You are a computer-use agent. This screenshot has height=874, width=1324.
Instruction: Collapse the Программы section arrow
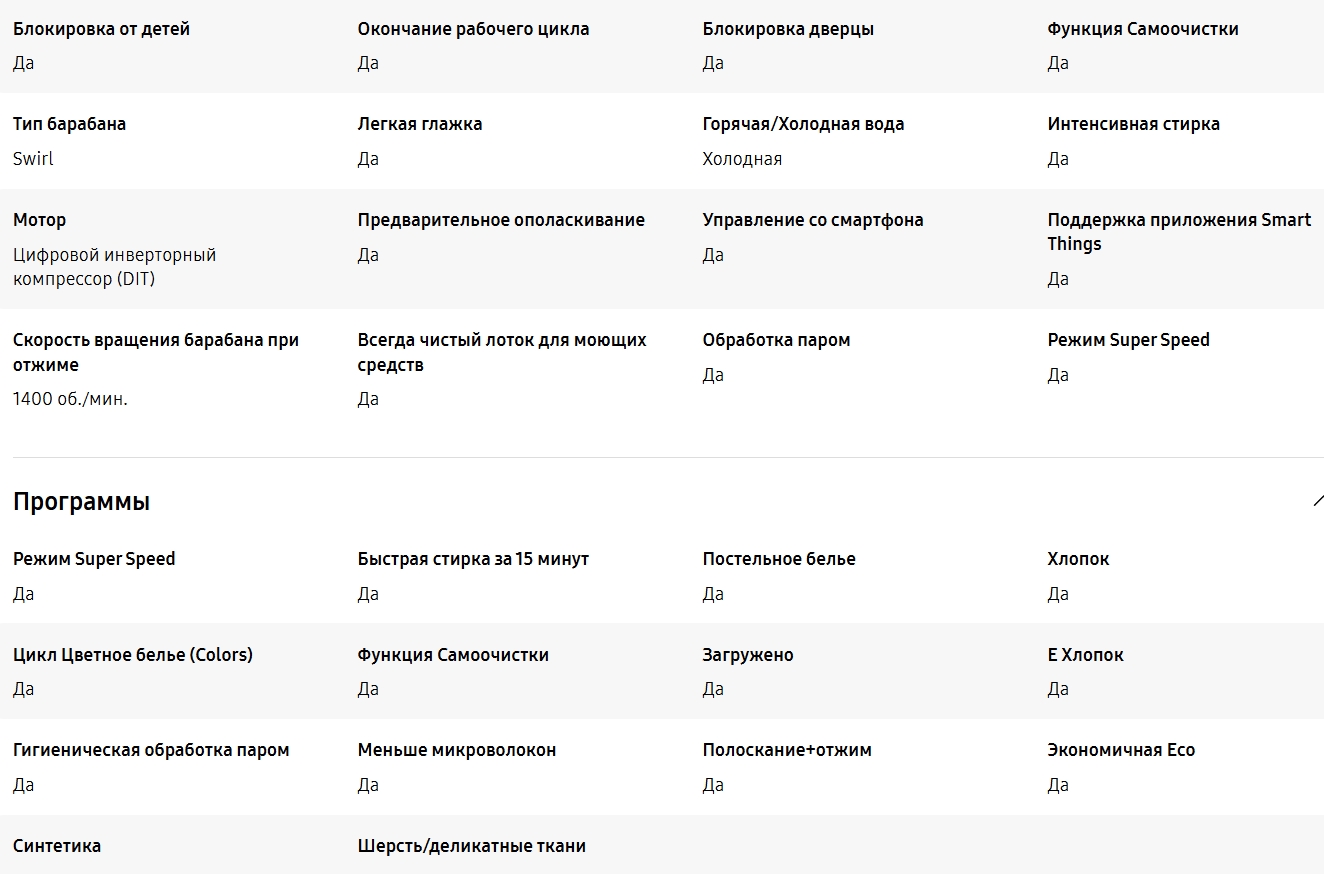(1318, 501)
